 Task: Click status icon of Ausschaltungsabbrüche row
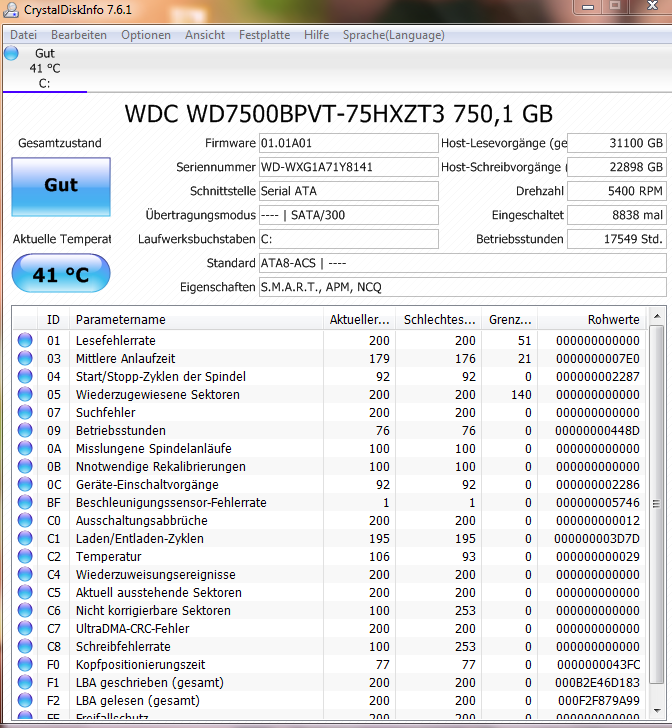(x=25, y=520)
